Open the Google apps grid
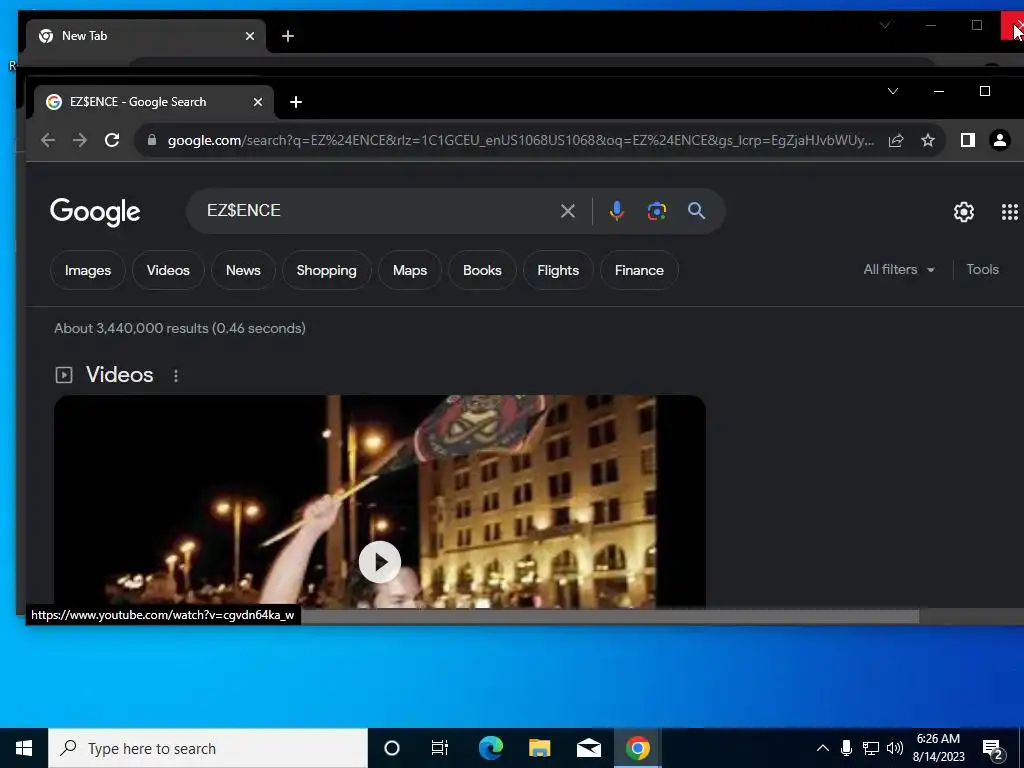The image size is (1024, 768). tap(1010, 212)
